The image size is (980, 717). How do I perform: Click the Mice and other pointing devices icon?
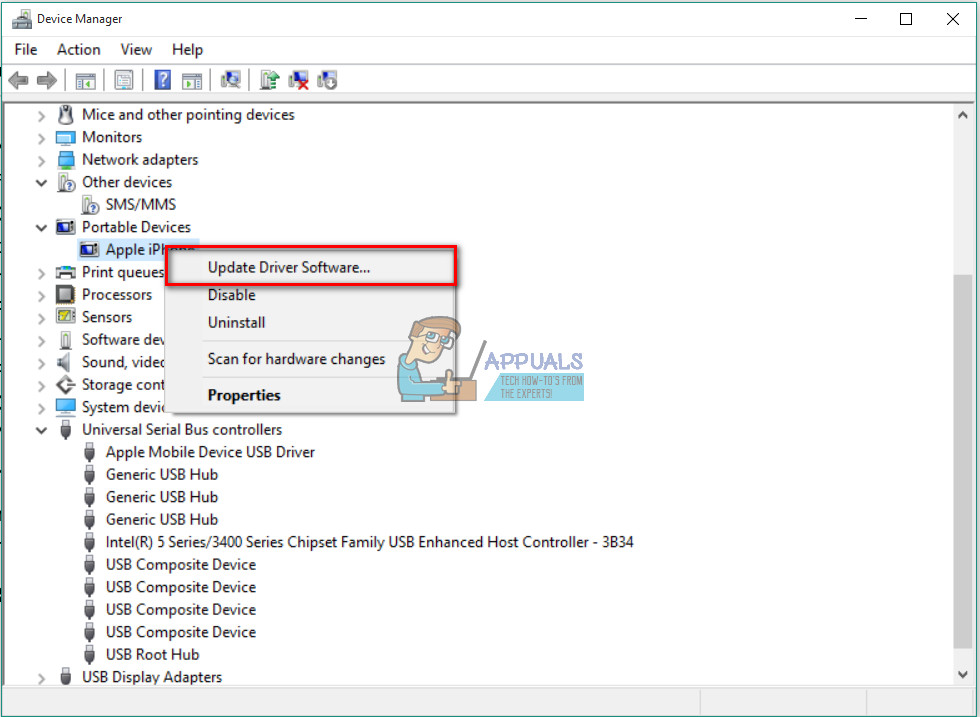(x=66, y=114)
